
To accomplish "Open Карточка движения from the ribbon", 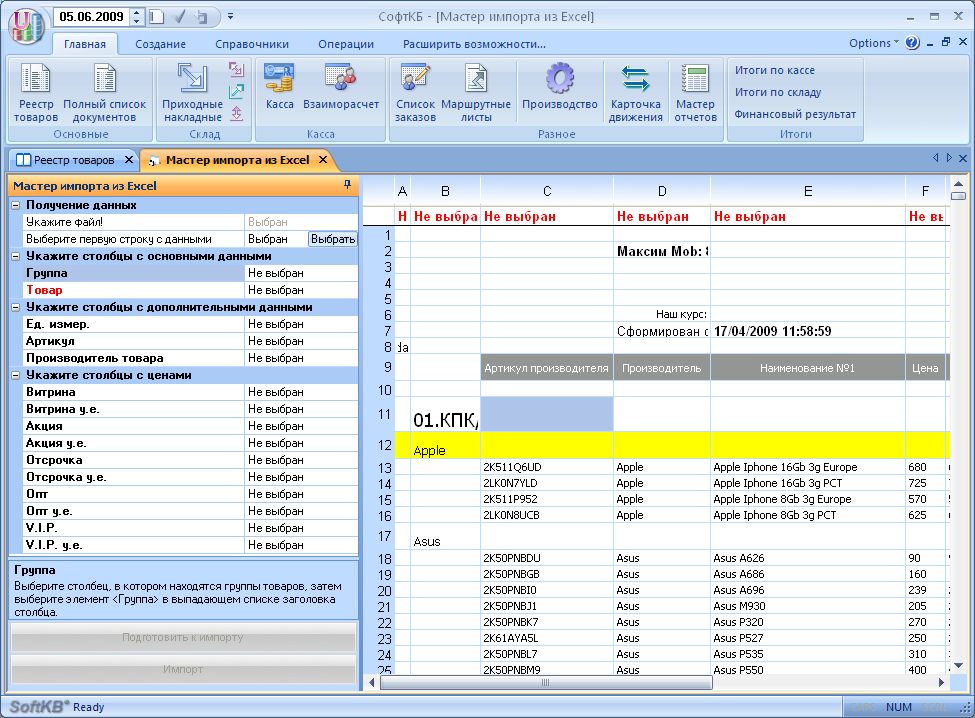I will 635,93.
